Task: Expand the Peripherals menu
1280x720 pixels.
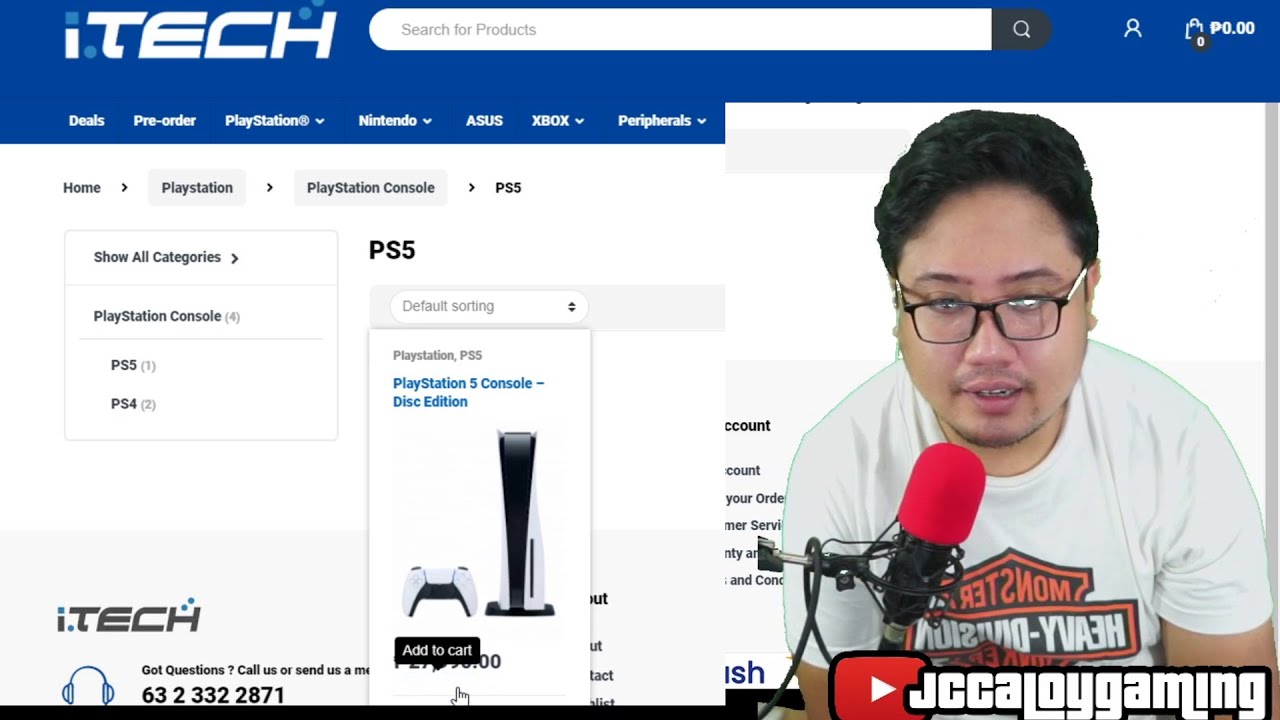Action: coord(662,120)
